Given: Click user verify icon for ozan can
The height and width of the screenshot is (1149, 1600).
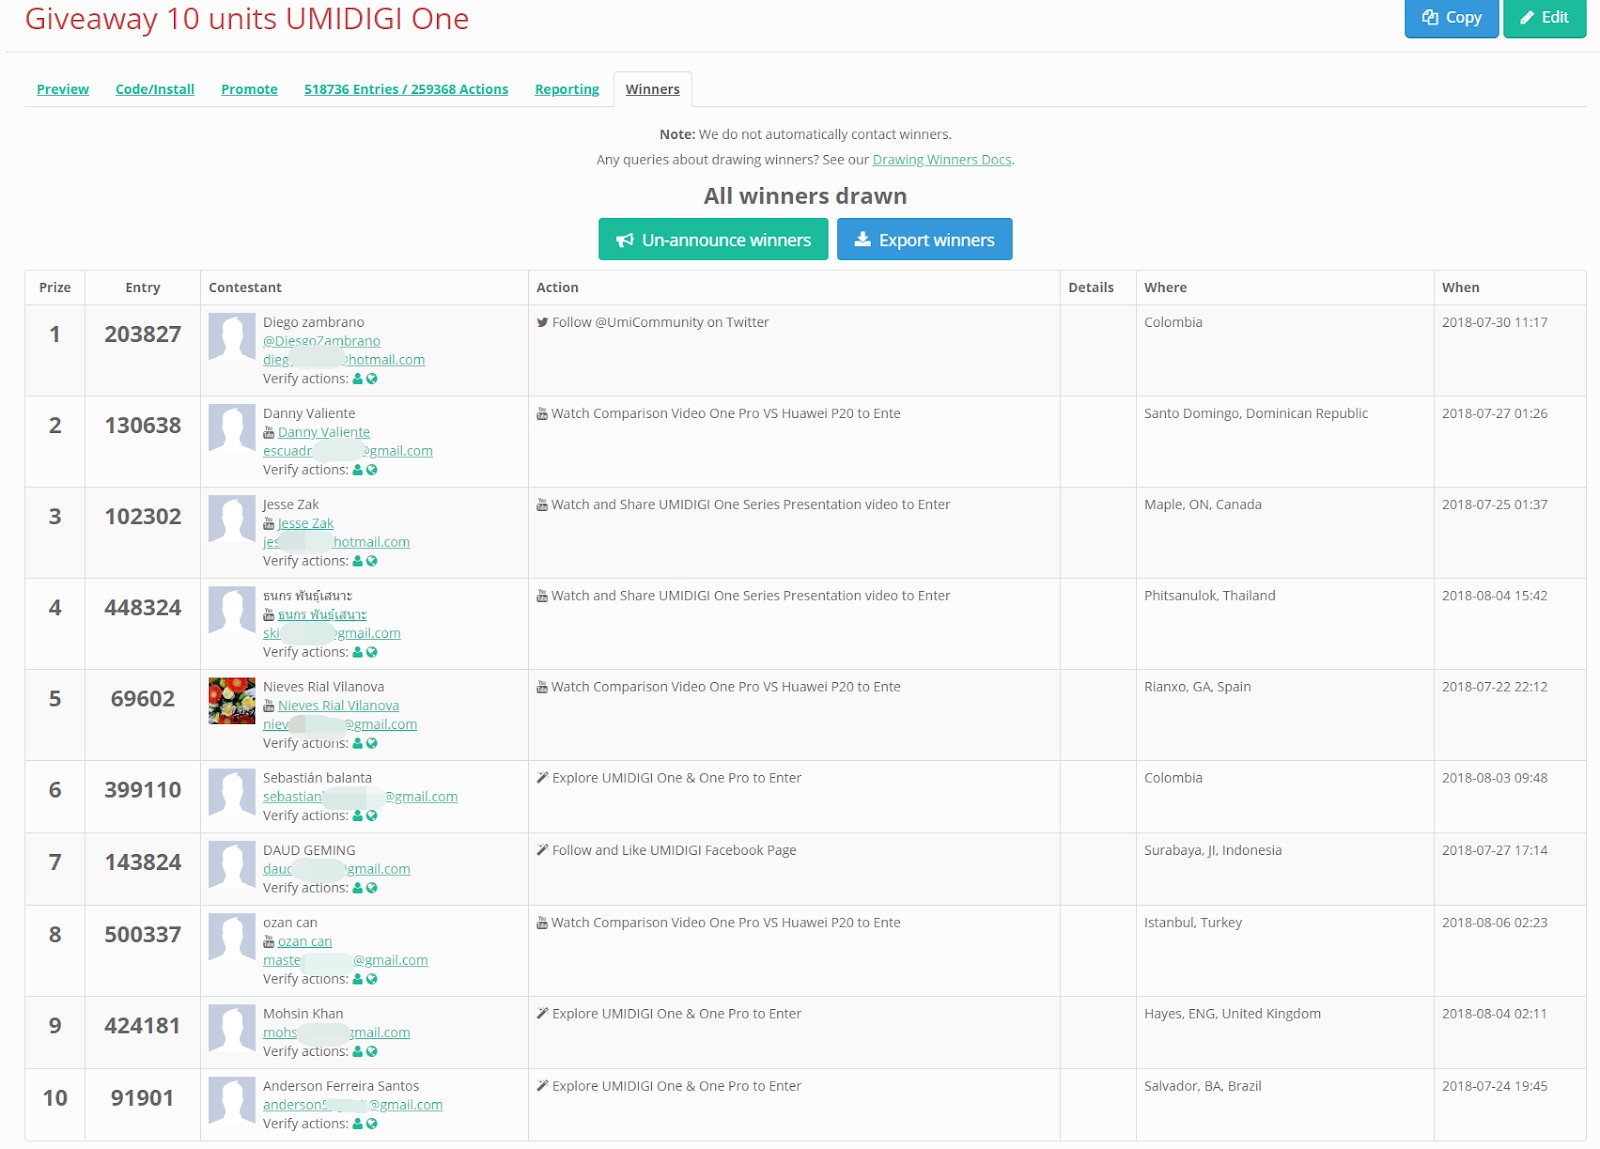Looking at the screenshot, I should coord(358,979).
